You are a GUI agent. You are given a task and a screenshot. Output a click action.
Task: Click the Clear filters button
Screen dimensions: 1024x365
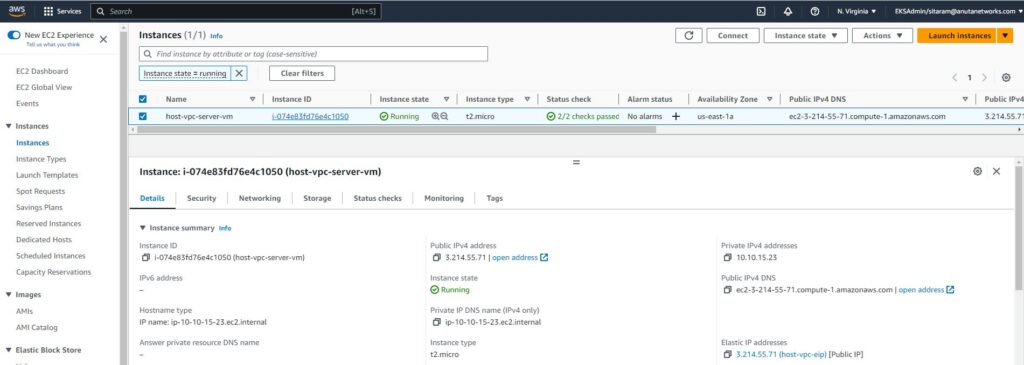click(x=302, y=73)
